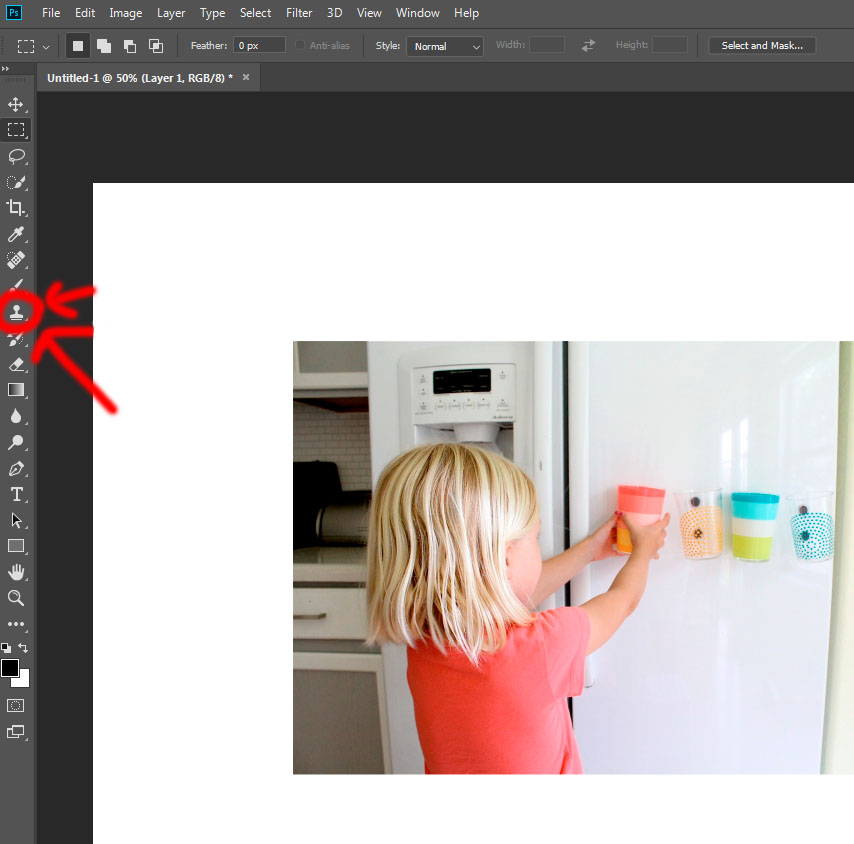Select the Lasso tool
Image resolution: width=854 pixels, height=844 pixels.
click(16, 156)
